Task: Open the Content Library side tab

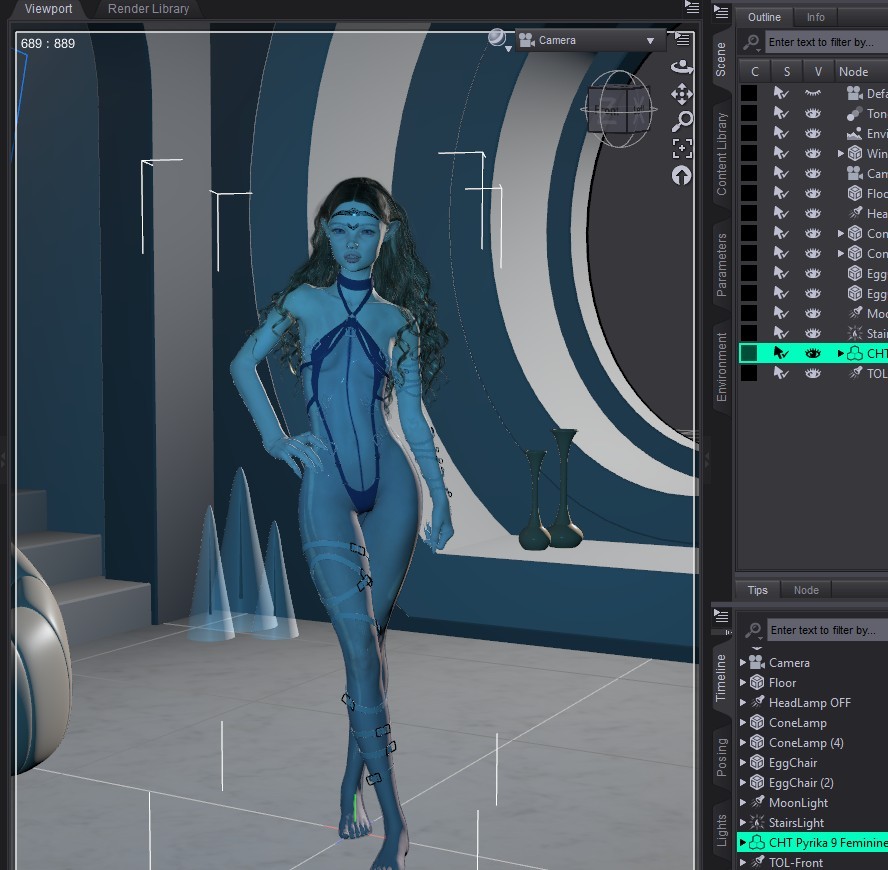Action: coord(722,154)
